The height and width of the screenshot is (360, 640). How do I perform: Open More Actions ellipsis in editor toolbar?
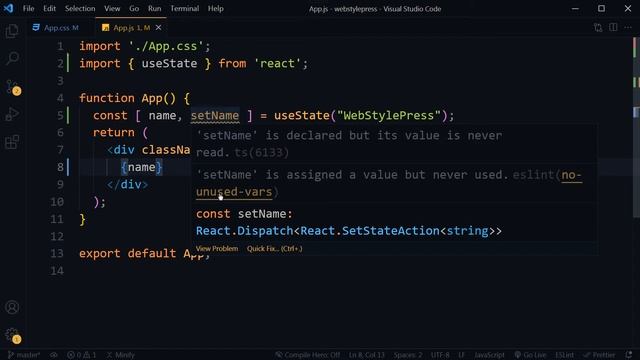pyautogui.click(x=628, y=27)
